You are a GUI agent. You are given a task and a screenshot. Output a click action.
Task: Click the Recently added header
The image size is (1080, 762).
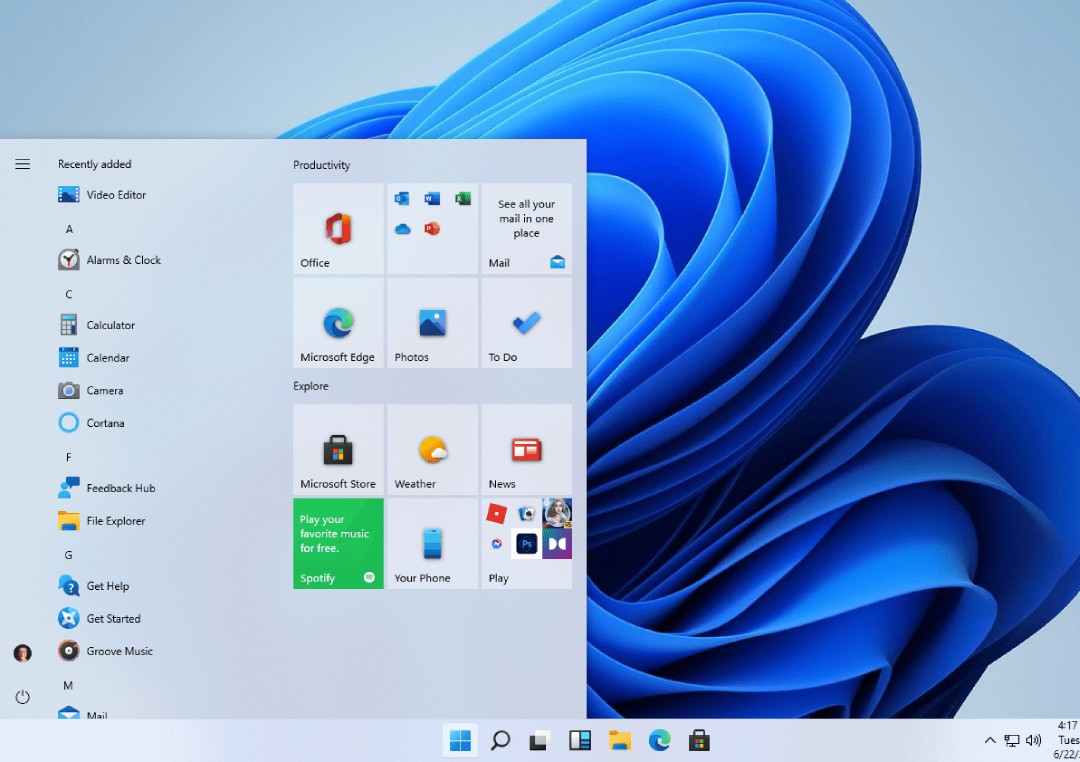[x=94, y=164]
